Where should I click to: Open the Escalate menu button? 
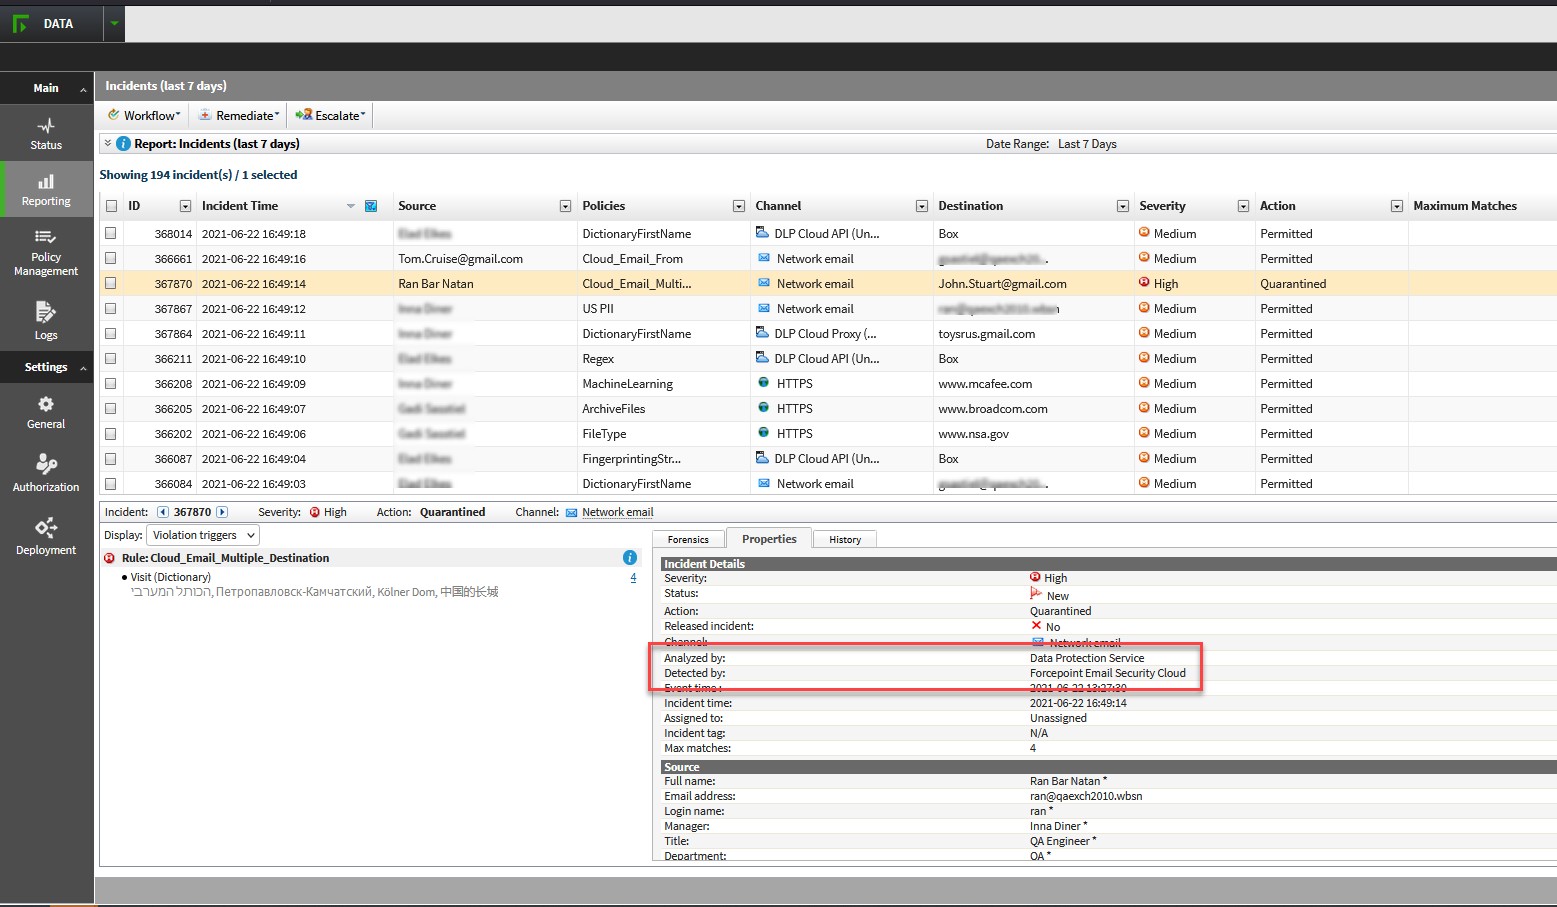point(330,114)
